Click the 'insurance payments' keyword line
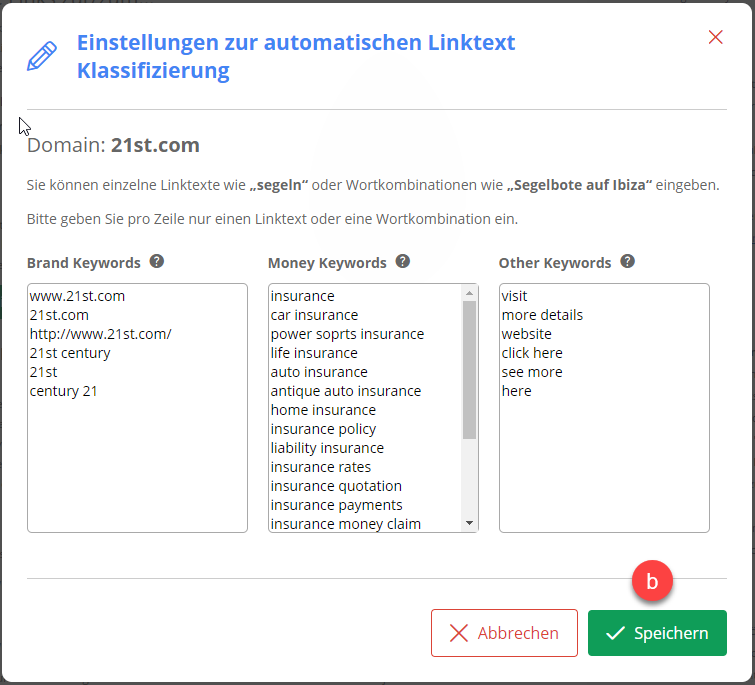 point(336,504)
